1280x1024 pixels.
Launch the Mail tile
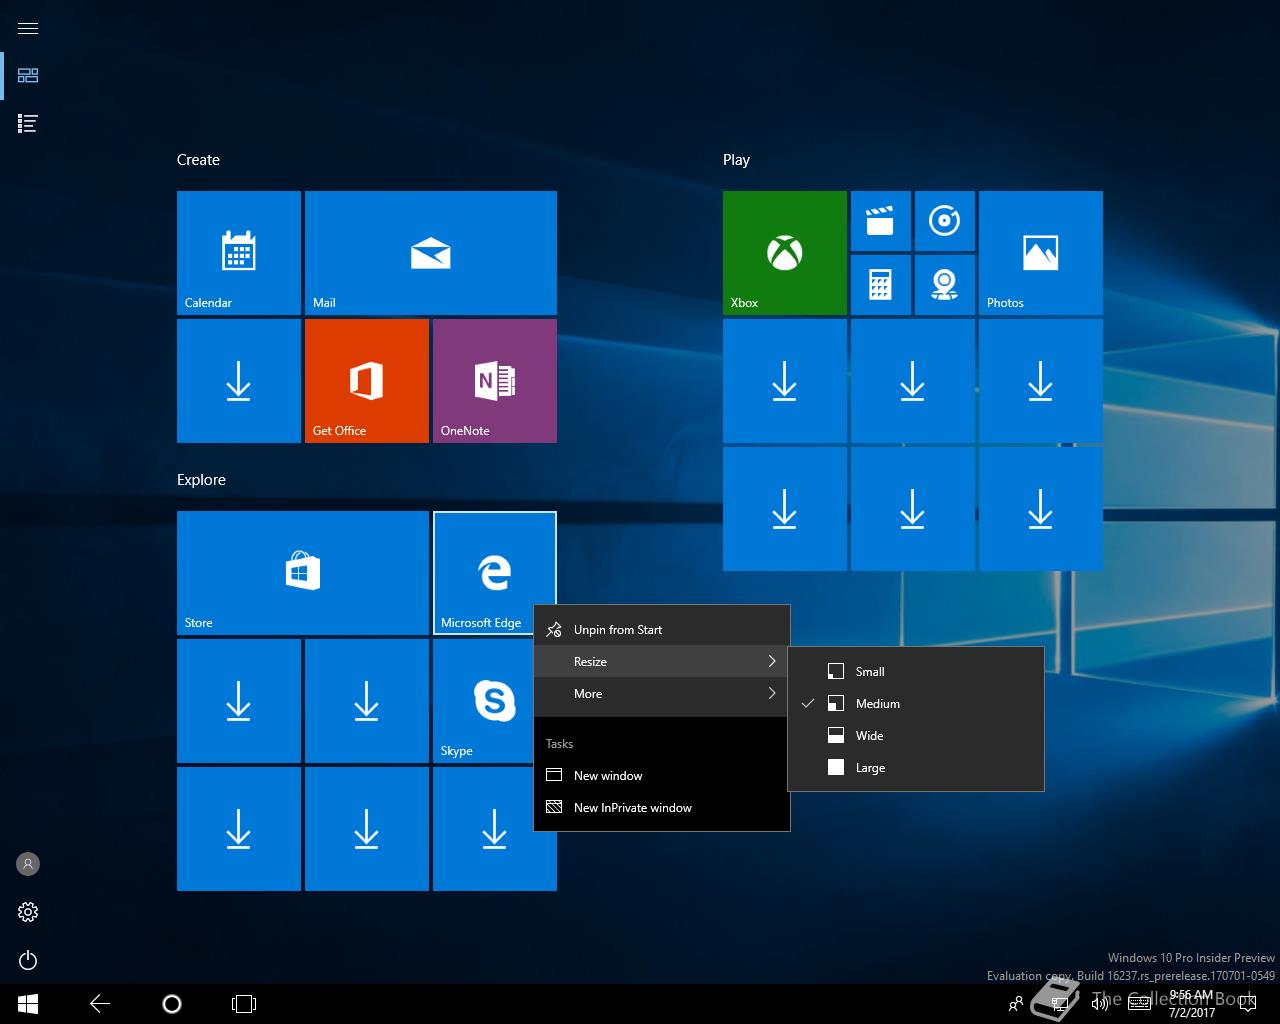(x=431, y=253)
